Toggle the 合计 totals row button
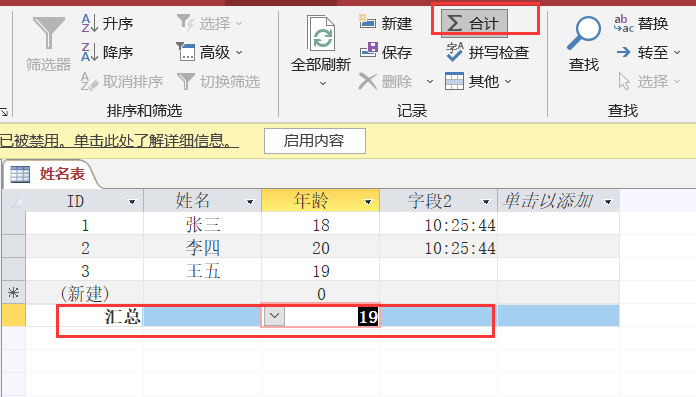The width and height of the screenshot is (696, 397). coord(474,23)
